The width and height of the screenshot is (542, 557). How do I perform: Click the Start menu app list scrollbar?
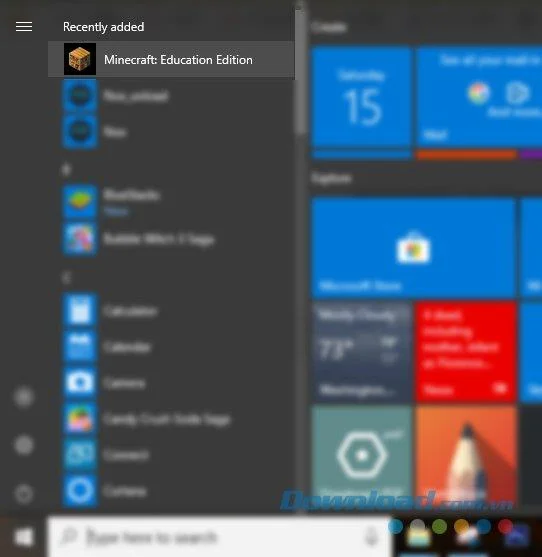coord(300,71)
